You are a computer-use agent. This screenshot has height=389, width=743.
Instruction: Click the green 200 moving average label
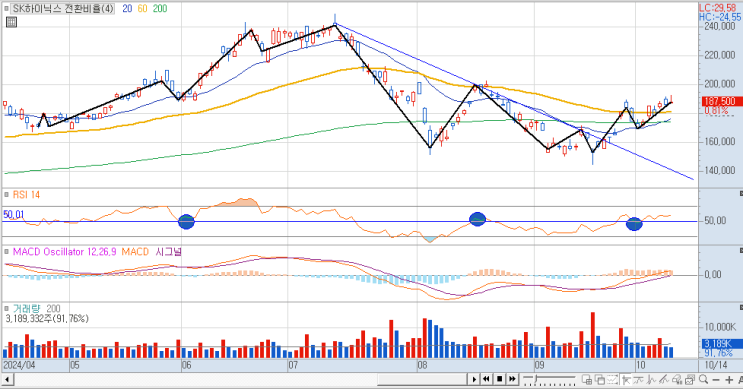(160, 8)
